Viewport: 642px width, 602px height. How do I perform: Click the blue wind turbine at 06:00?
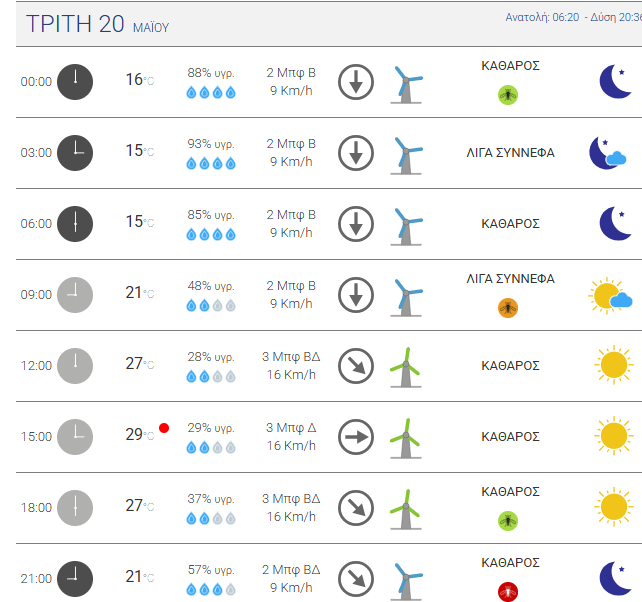pos(406,226)
